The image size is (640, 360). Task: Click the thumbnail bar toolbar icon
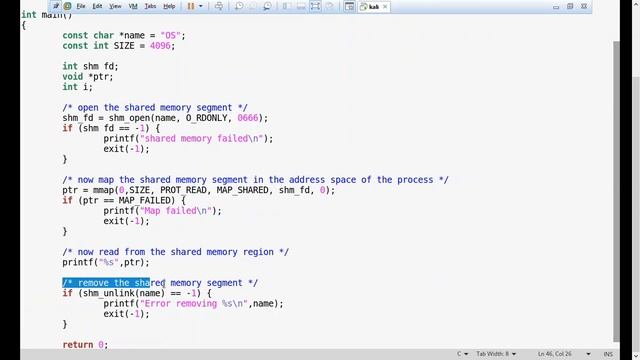(301, 6)
